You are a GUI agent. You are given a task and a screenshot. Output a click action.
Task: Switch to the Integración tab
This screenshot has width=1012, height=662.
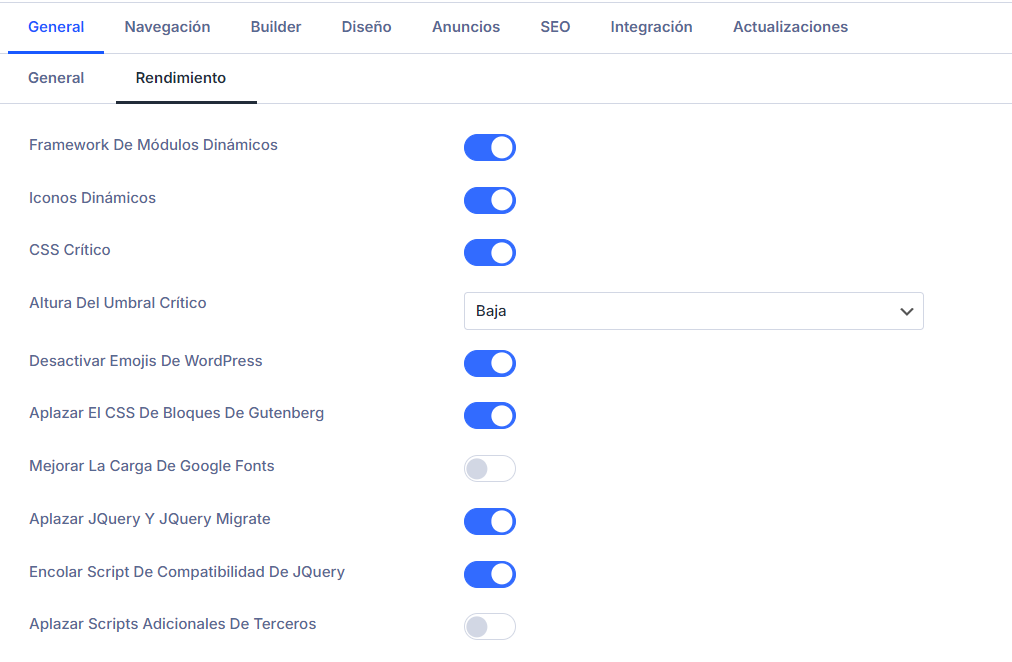tap(651, 27)
